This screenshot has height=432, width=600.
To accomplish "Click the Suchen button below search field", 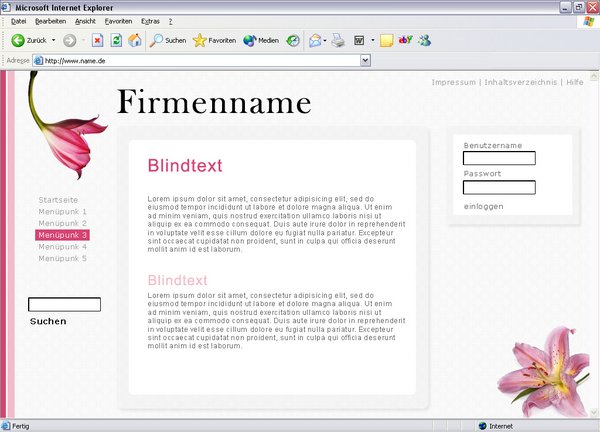I will tap(48, 321).
